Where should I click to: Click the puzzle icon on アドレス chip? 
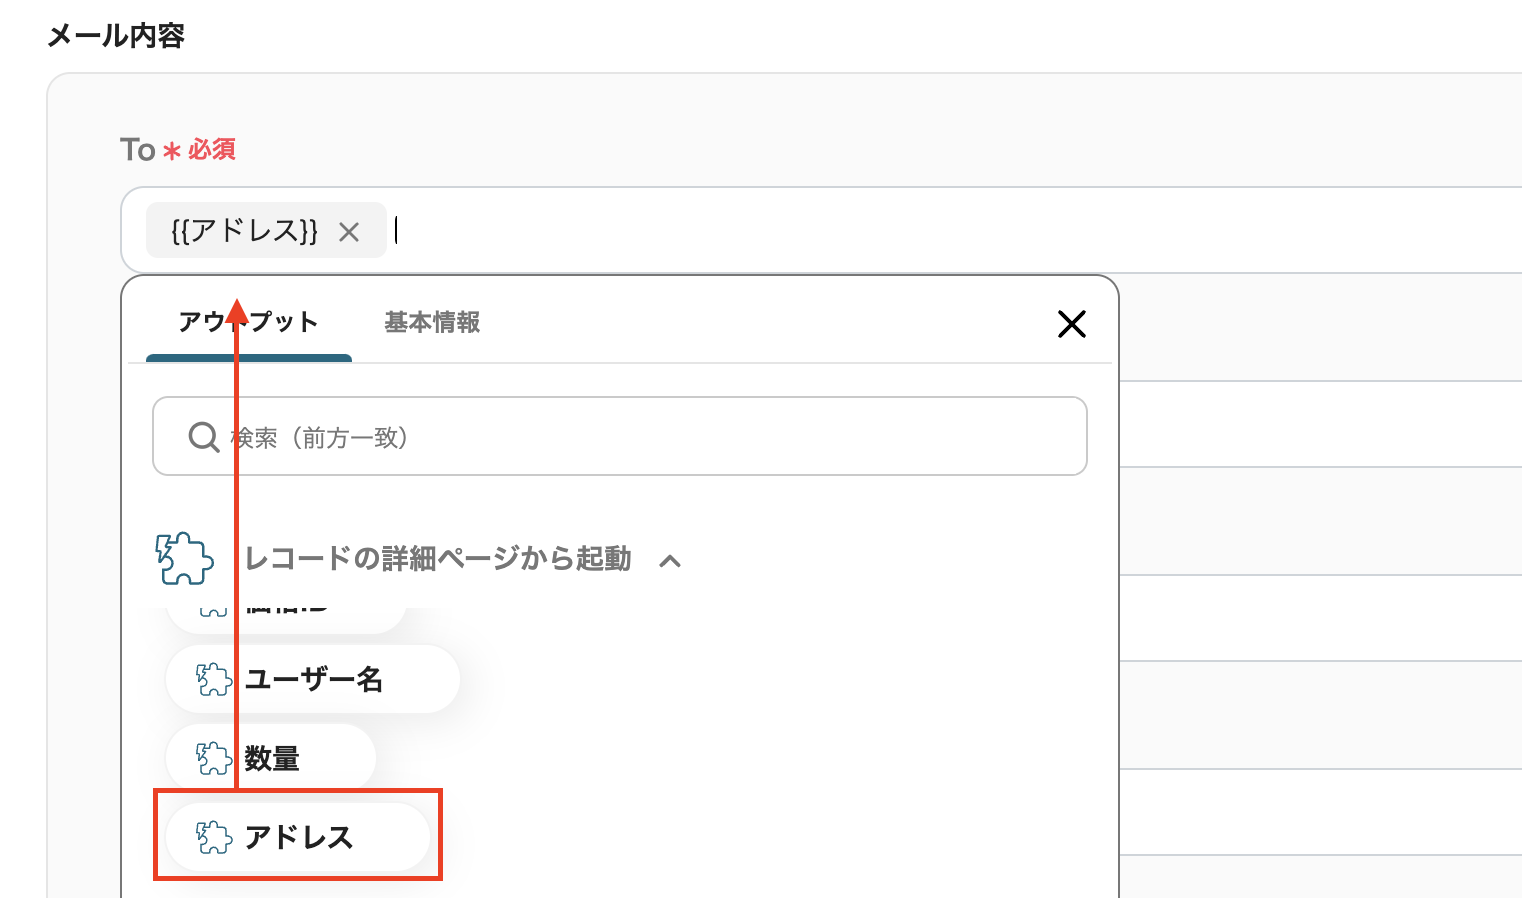pyautogui.click(x=213, y=837)
